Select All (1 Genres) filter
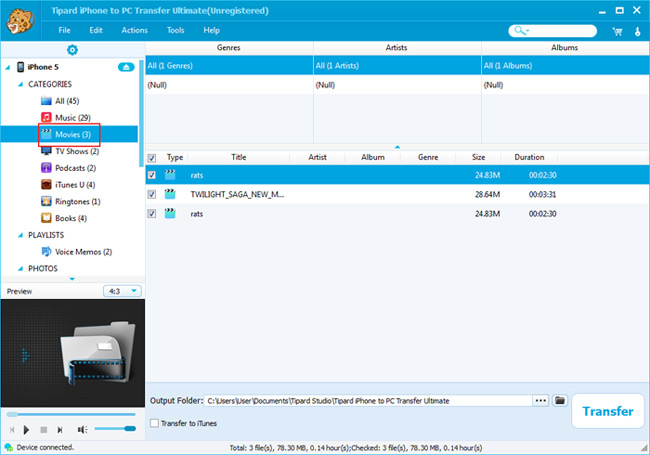The height and width of the screenshot is (455, 650). click(x=229, y=65)
